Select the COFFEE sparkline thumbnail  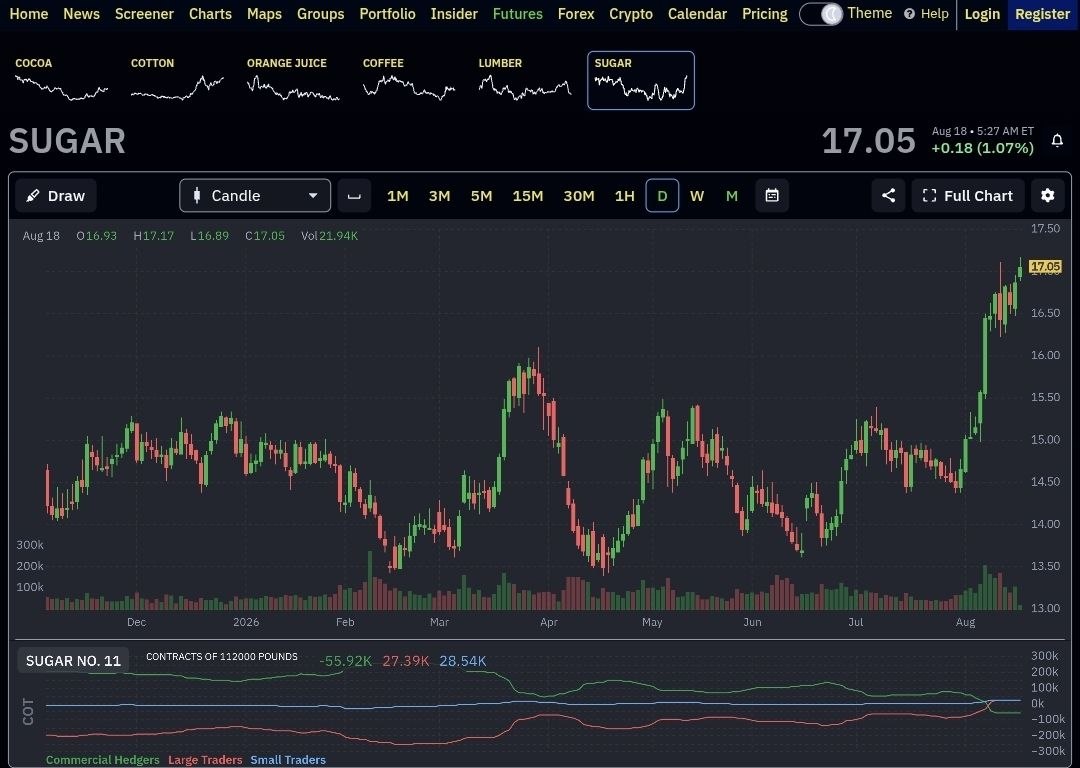click(x=408, y=80)
